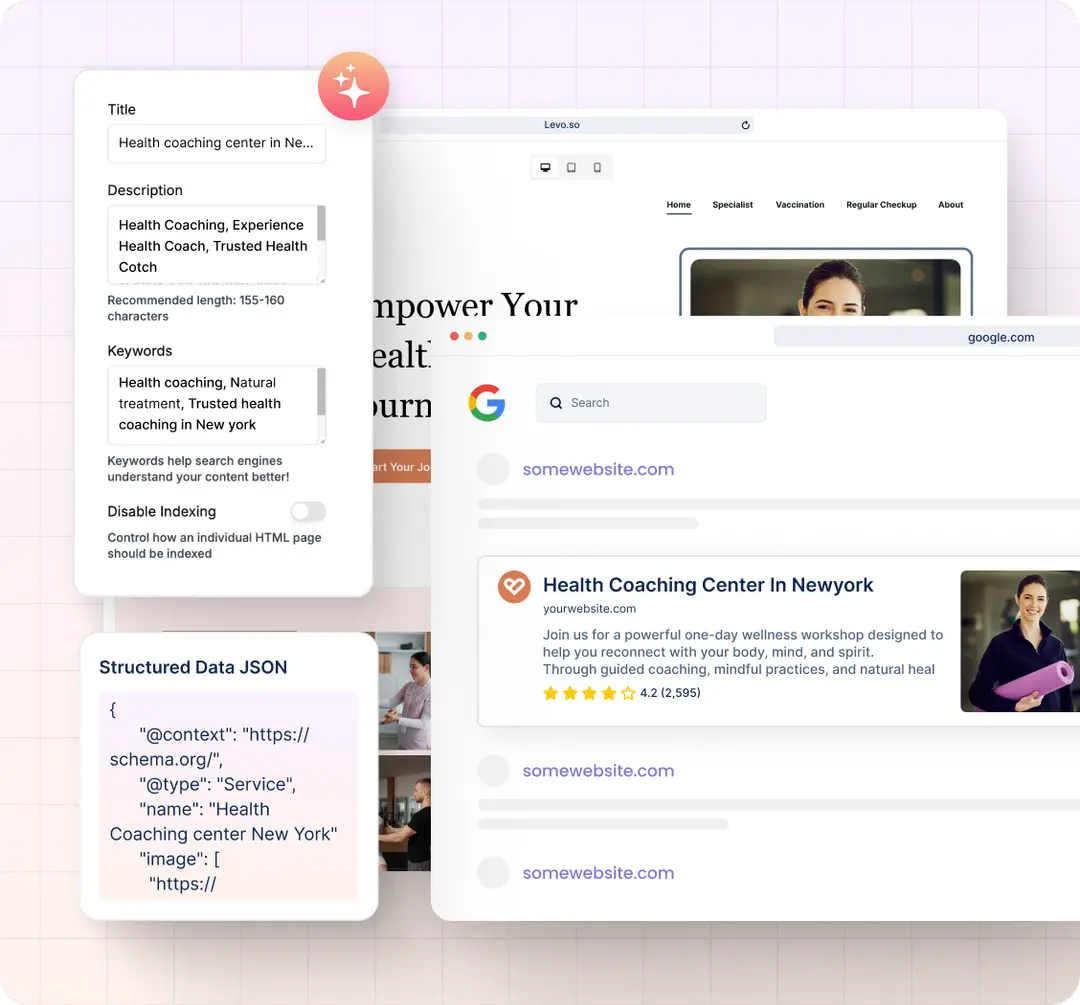Click the red window control dot

455,336
